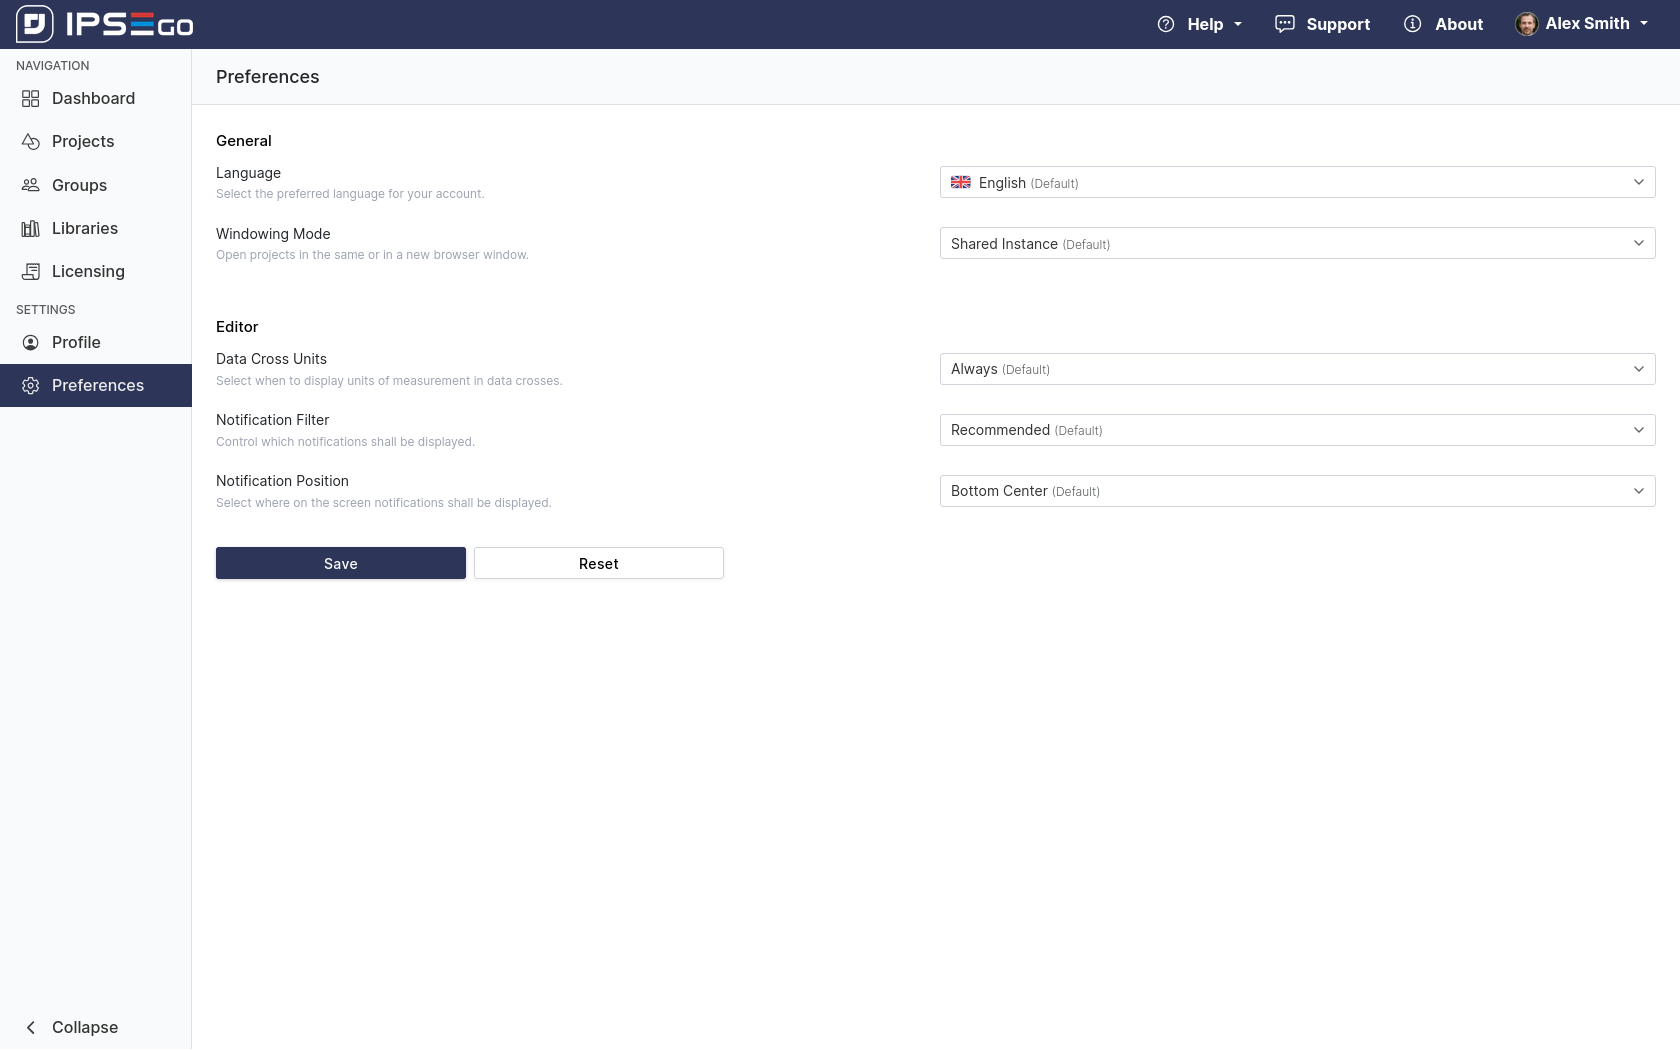Open the Data Cross Units dropdown
The height and width of the screenshot is (1050, 1680).
[x=1297, y=369]
